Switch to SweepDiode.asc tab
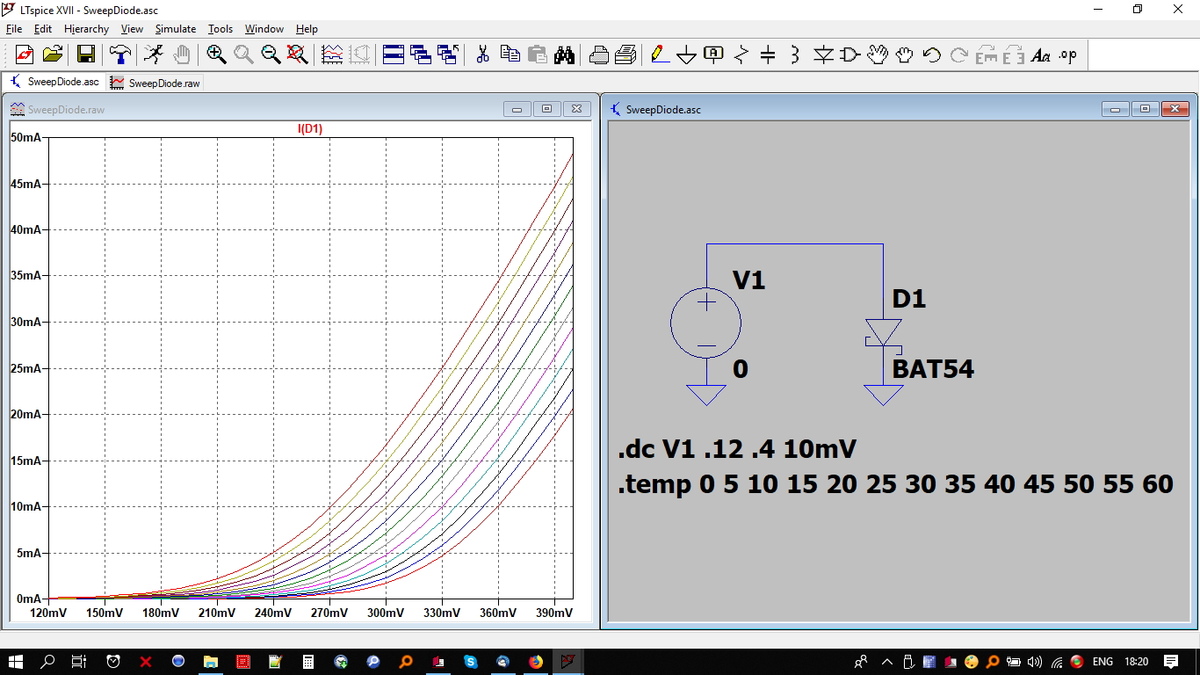Image resolution: width=1200 pixels, height=675 pixels. (54, 82)
